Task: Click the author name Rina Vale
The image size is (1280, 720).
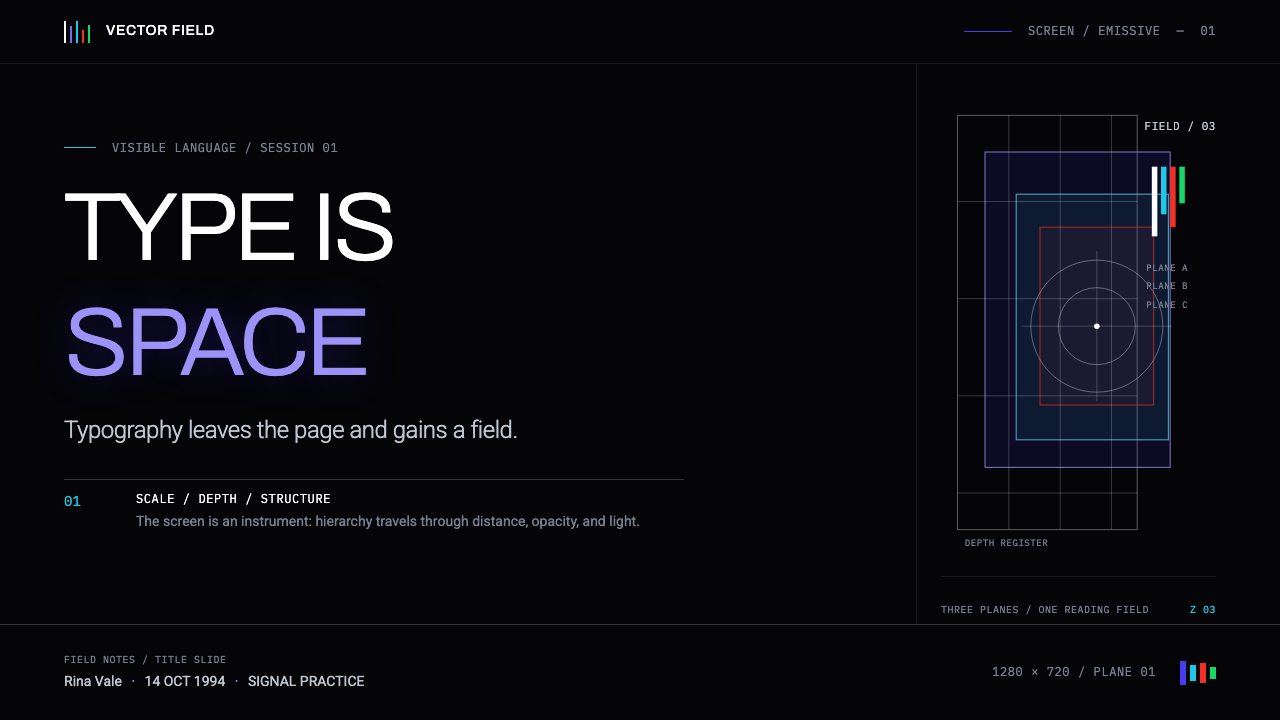Action: 93,681
